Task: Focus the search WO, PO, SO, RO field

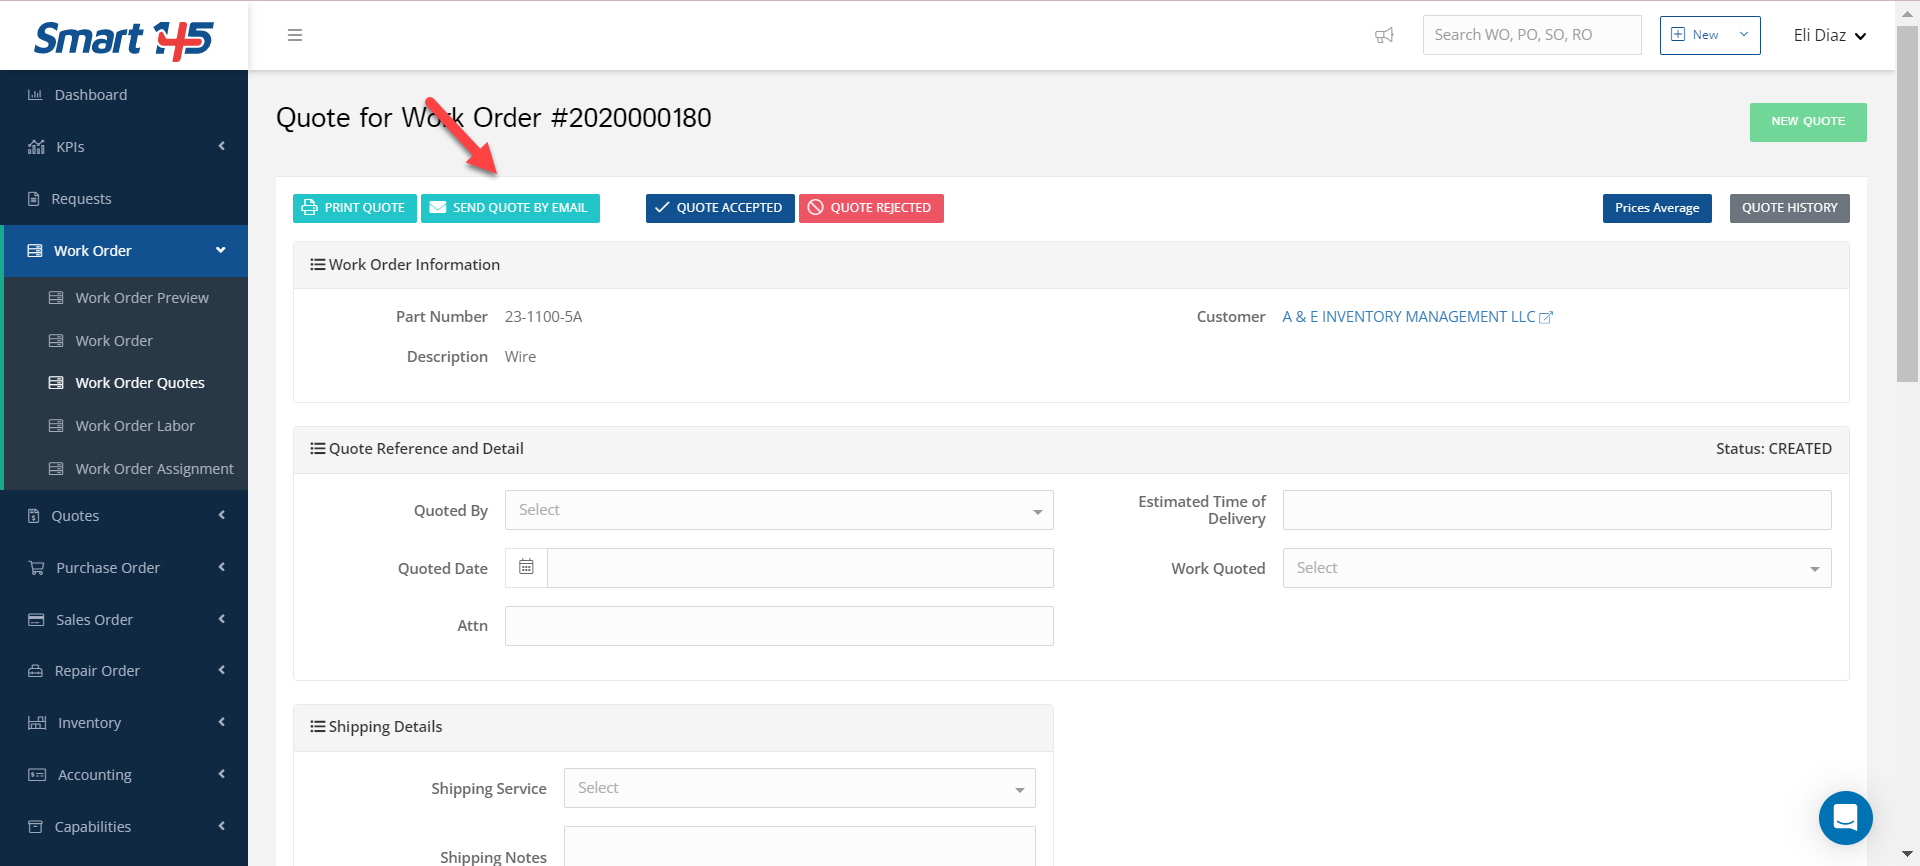Action: pos(1532,35)
